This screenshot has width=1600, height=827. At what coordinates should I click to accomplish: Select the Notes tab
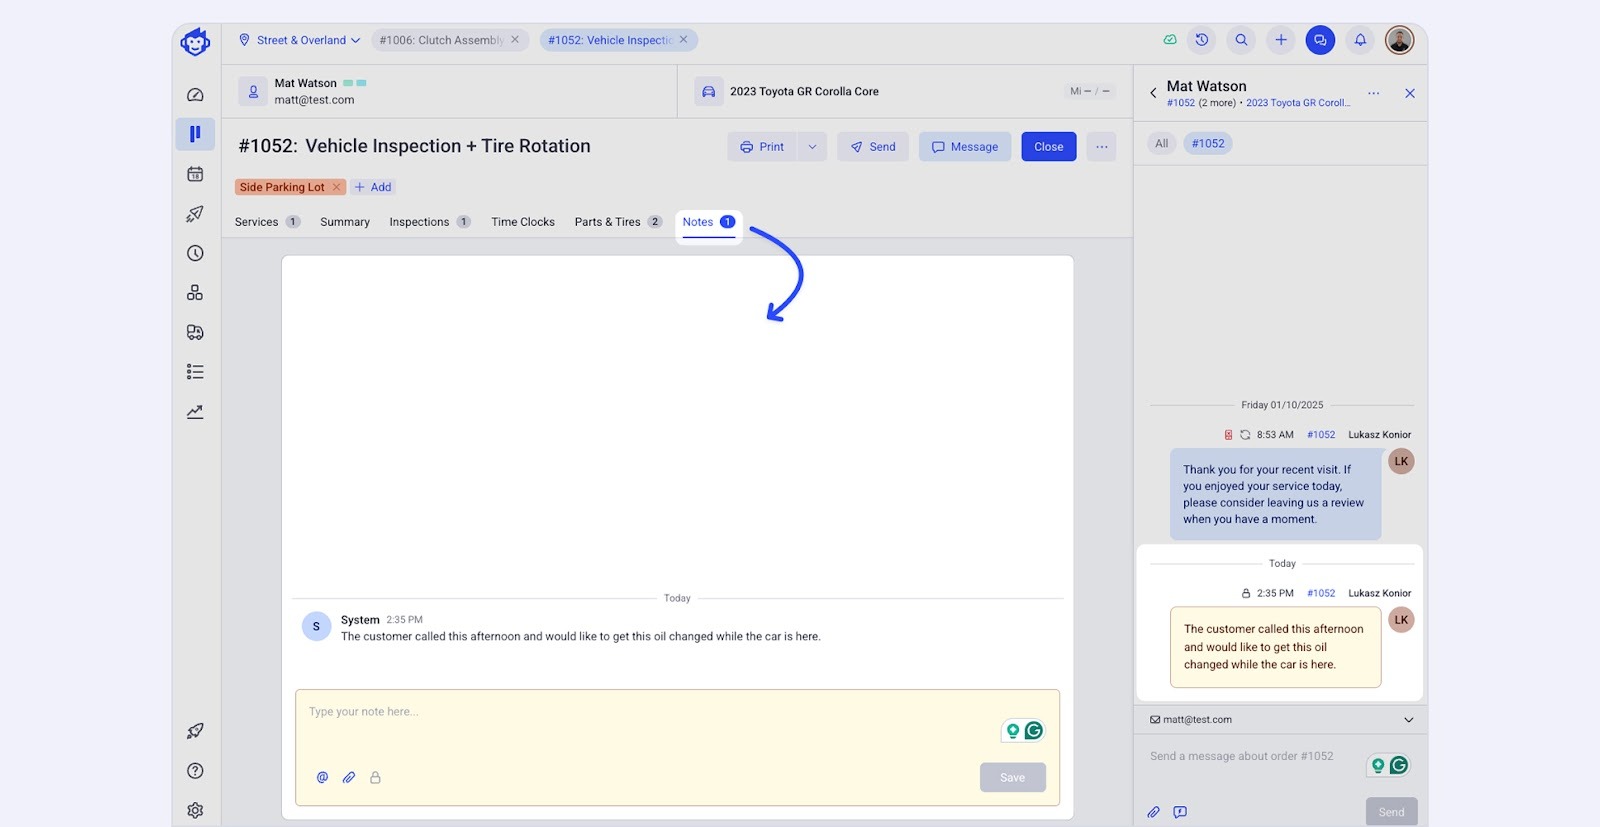click(x=708, y=222)
